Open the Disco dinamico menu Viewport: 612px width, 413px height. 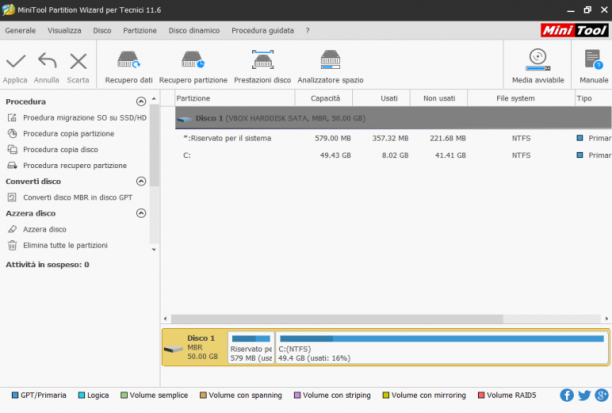[194, 30]
